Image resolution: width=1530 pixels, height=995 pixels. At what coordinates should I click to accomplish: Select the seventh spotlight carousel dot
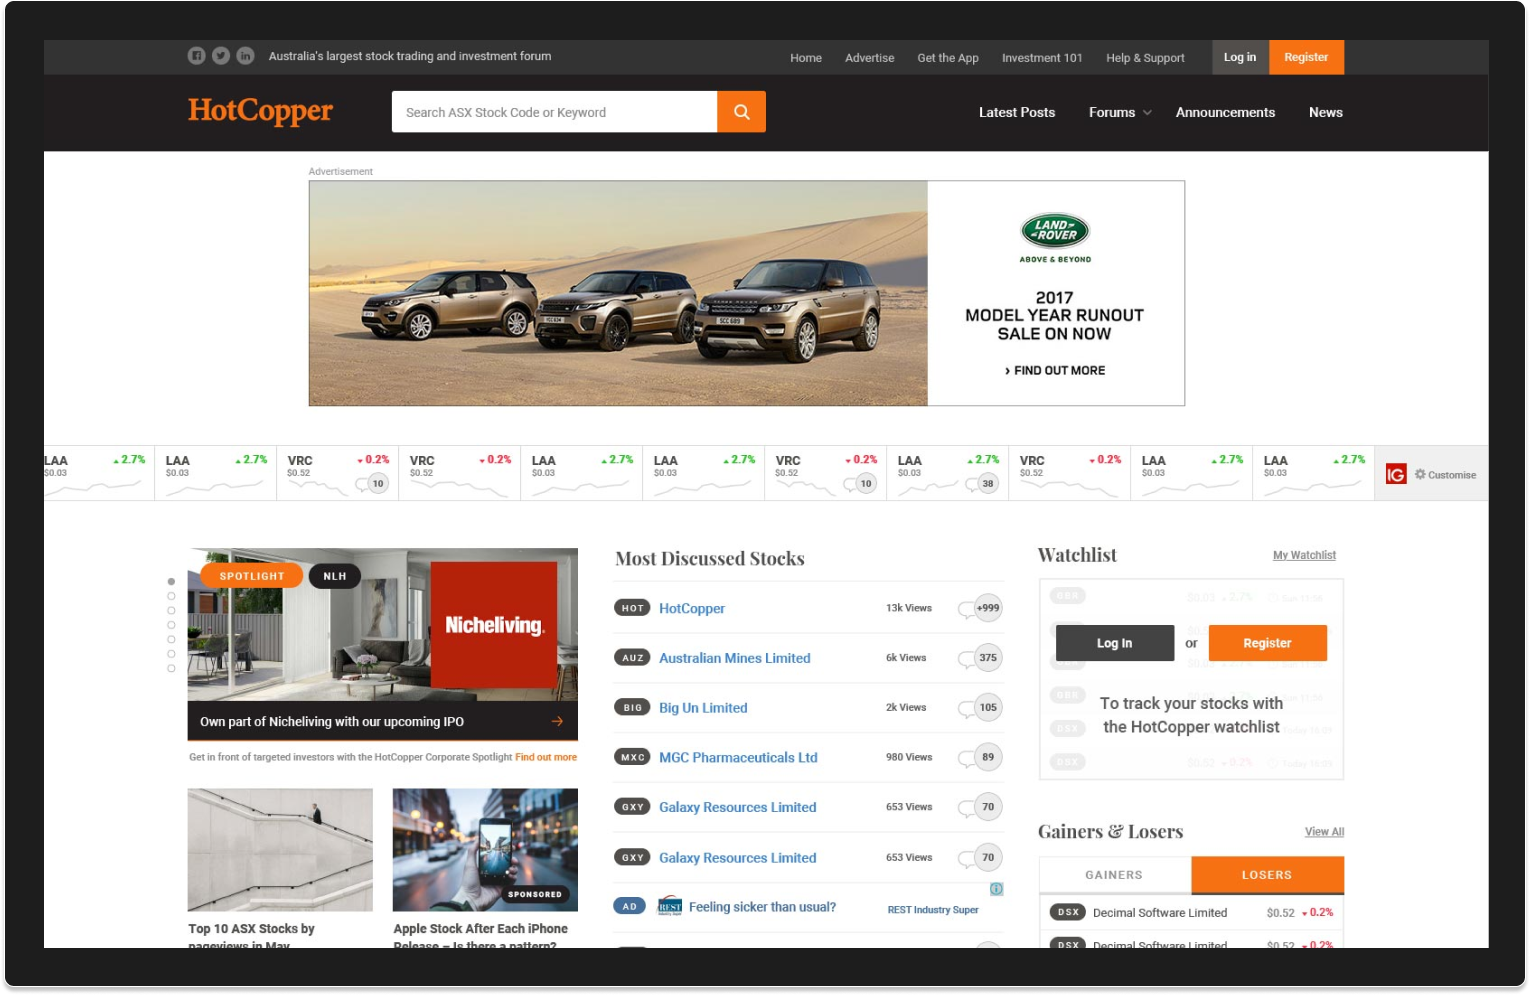pos(171,668)
